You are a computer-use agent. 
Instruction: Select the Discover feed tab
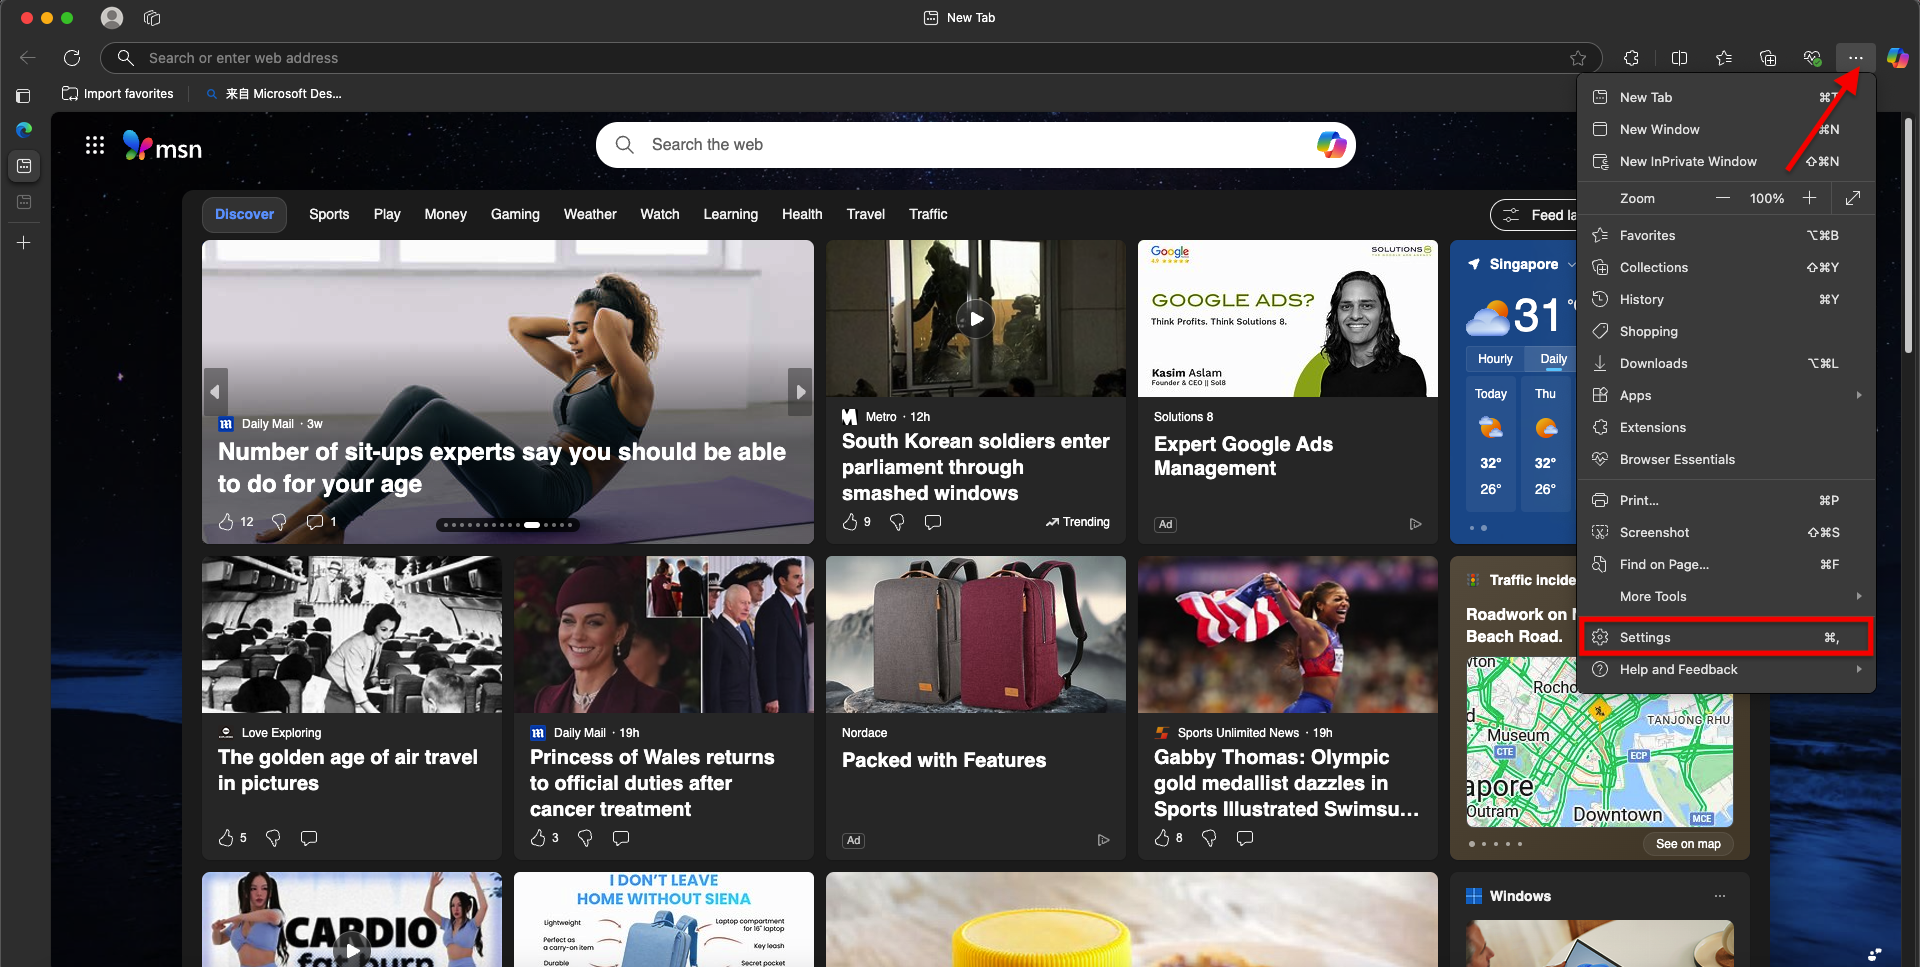[x=244, y=214]
